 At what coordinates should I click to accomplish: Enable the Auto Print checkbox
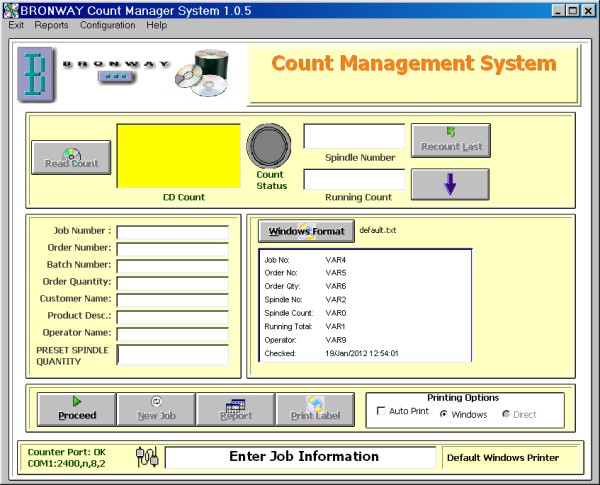(381, 411)
